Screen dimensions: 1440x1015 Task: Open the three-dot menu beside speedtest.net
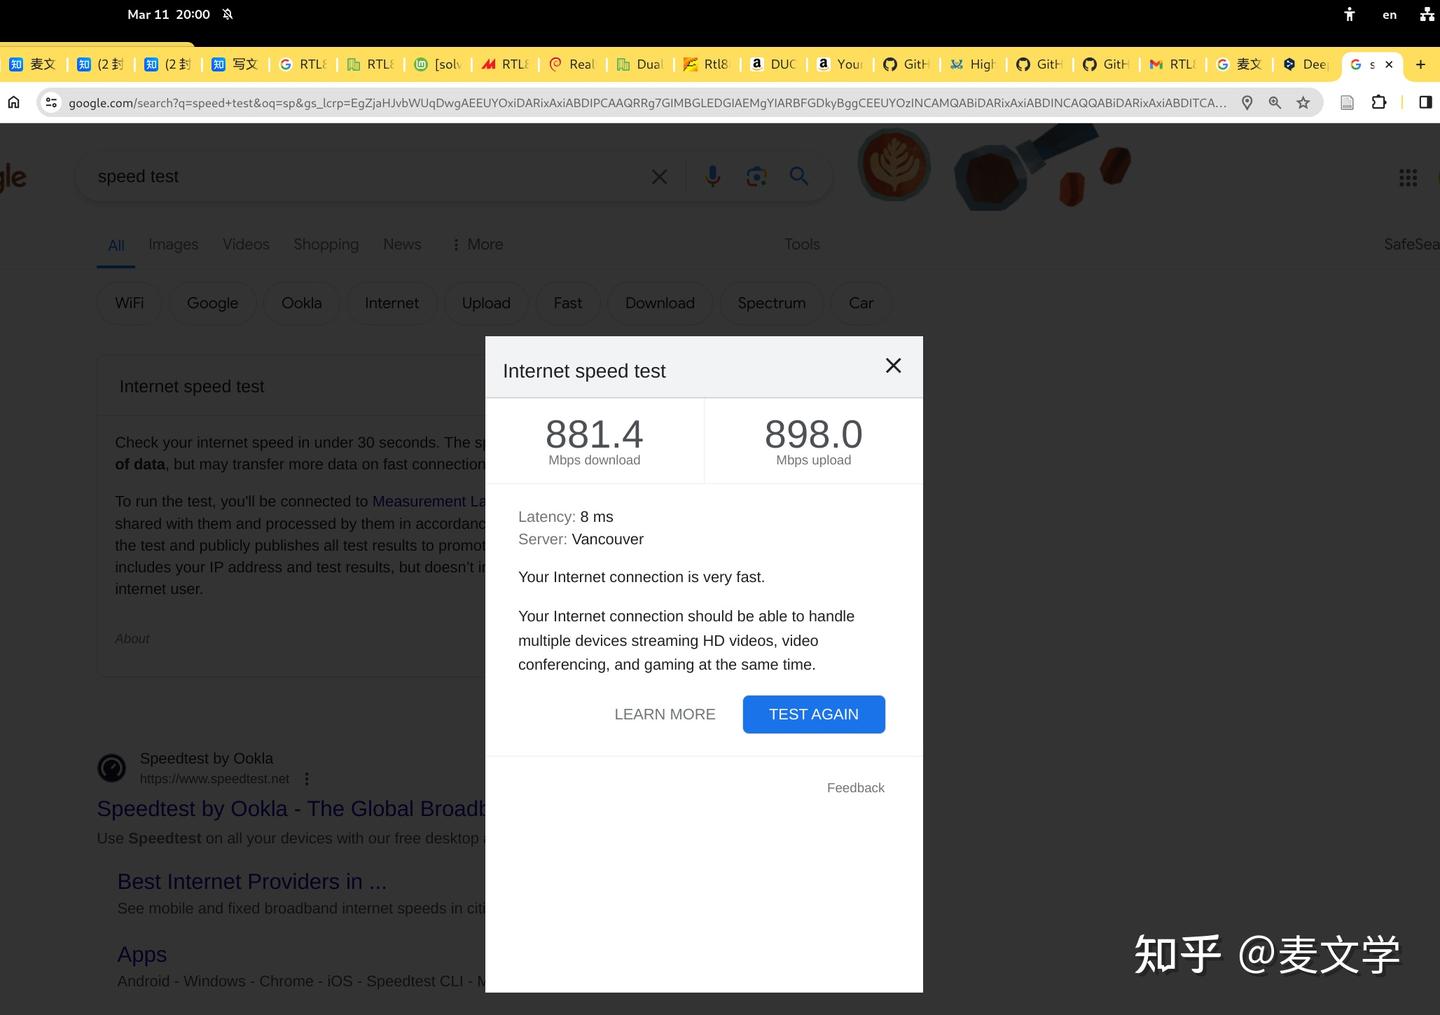click(x=306, y=778)
